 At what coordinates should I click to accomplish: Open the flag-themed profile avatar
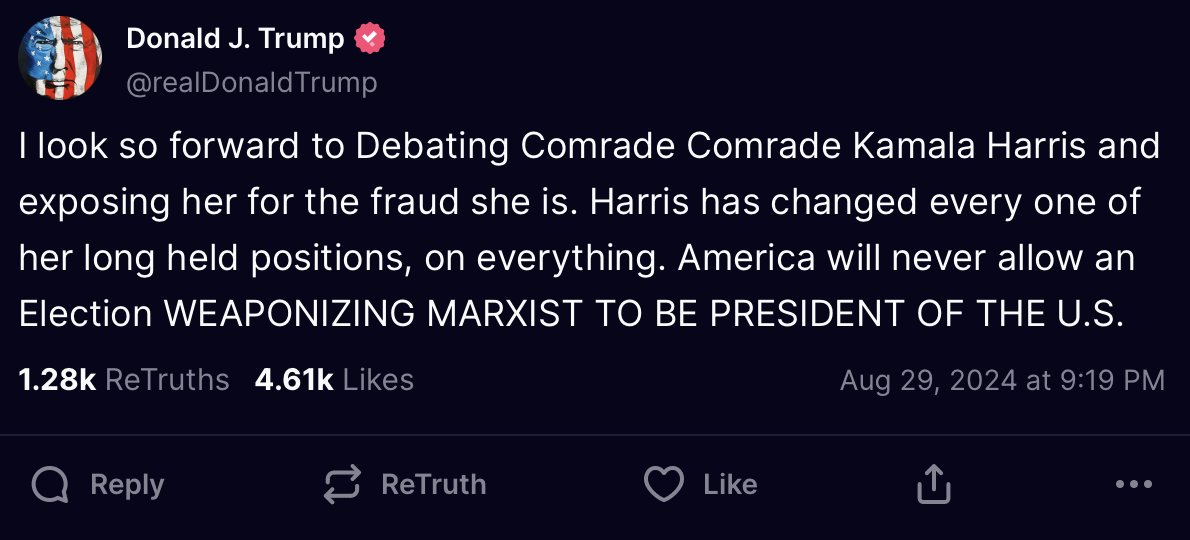[x=61, y=60]
